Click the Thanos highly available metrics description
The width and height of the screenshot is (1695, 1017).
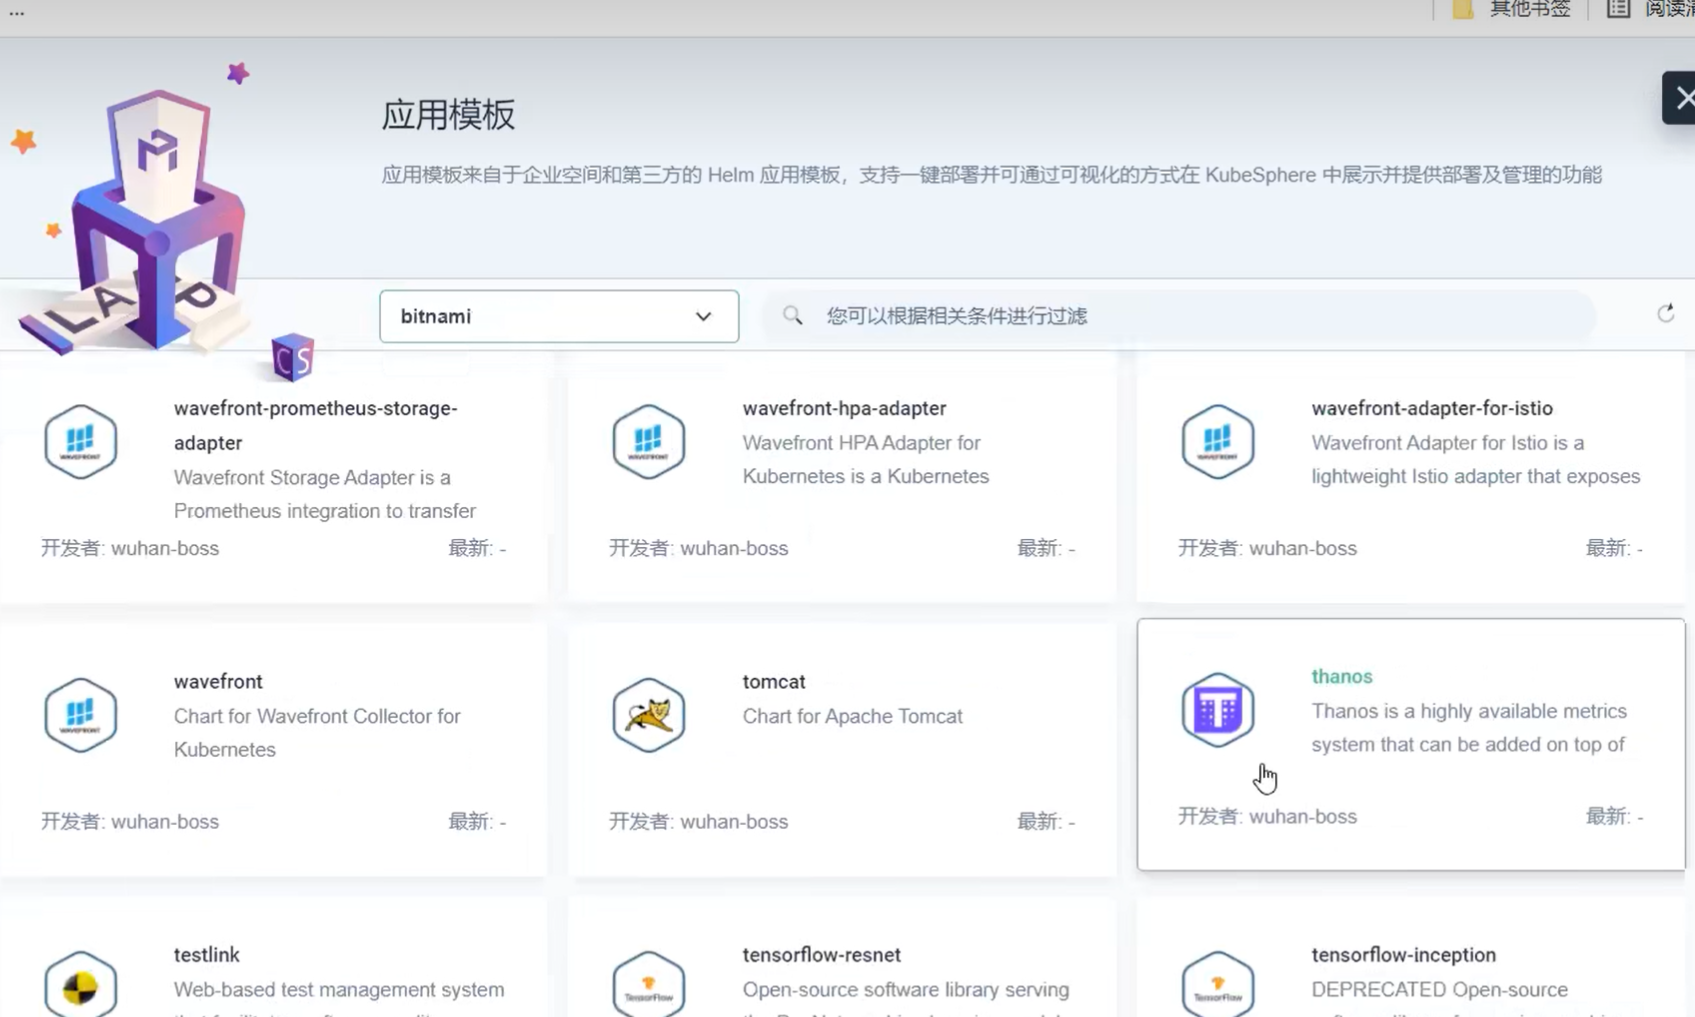coord(1469,728)
